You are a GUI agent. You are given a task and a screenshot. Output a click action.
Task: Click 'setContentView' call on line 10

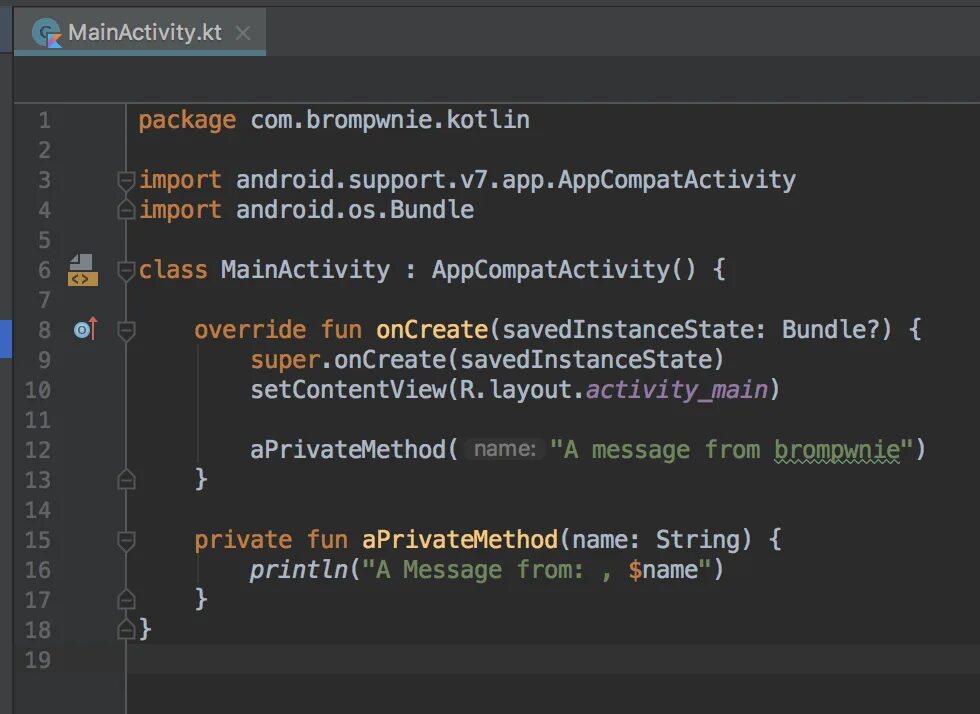[348, 390]
